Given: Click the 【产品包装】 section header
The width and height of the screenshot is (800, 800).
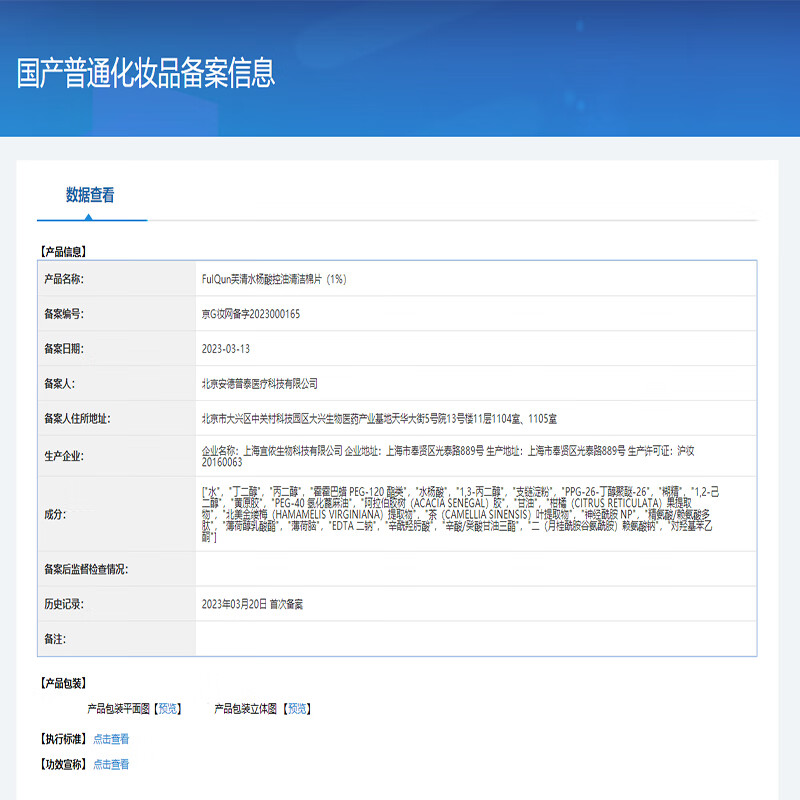Looking at the screenshot, I should [62, 684].
